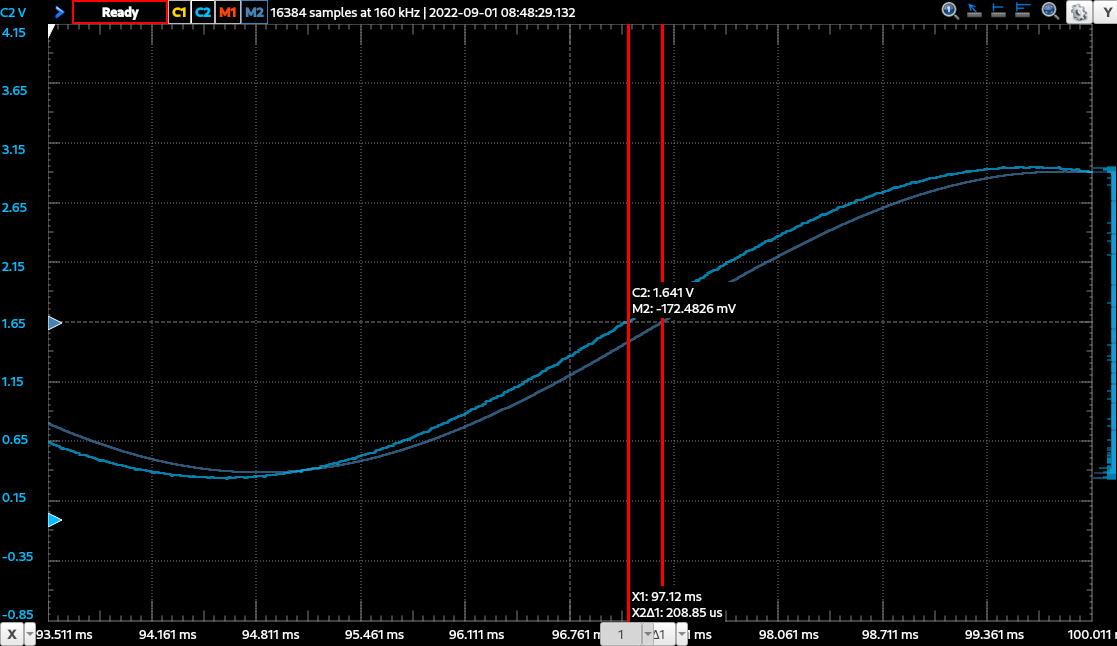Image resolution: width=1117 pixels, height=646 pixels.
Task: Click the -0.85 voltage axis label
Action: 17,614
